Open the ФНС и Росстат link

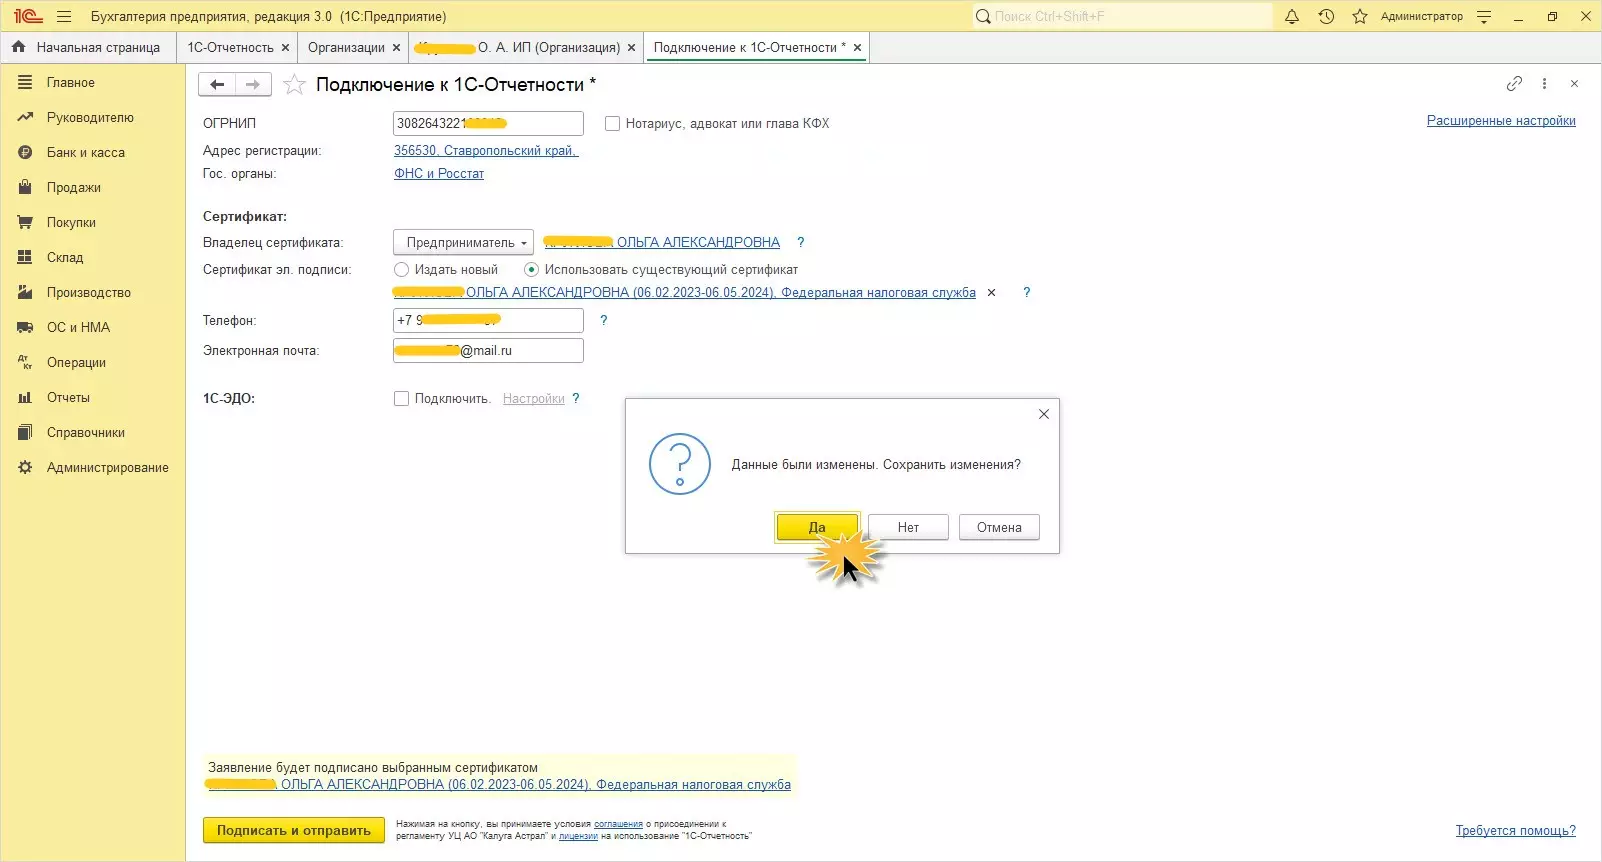tap(439, 174)
